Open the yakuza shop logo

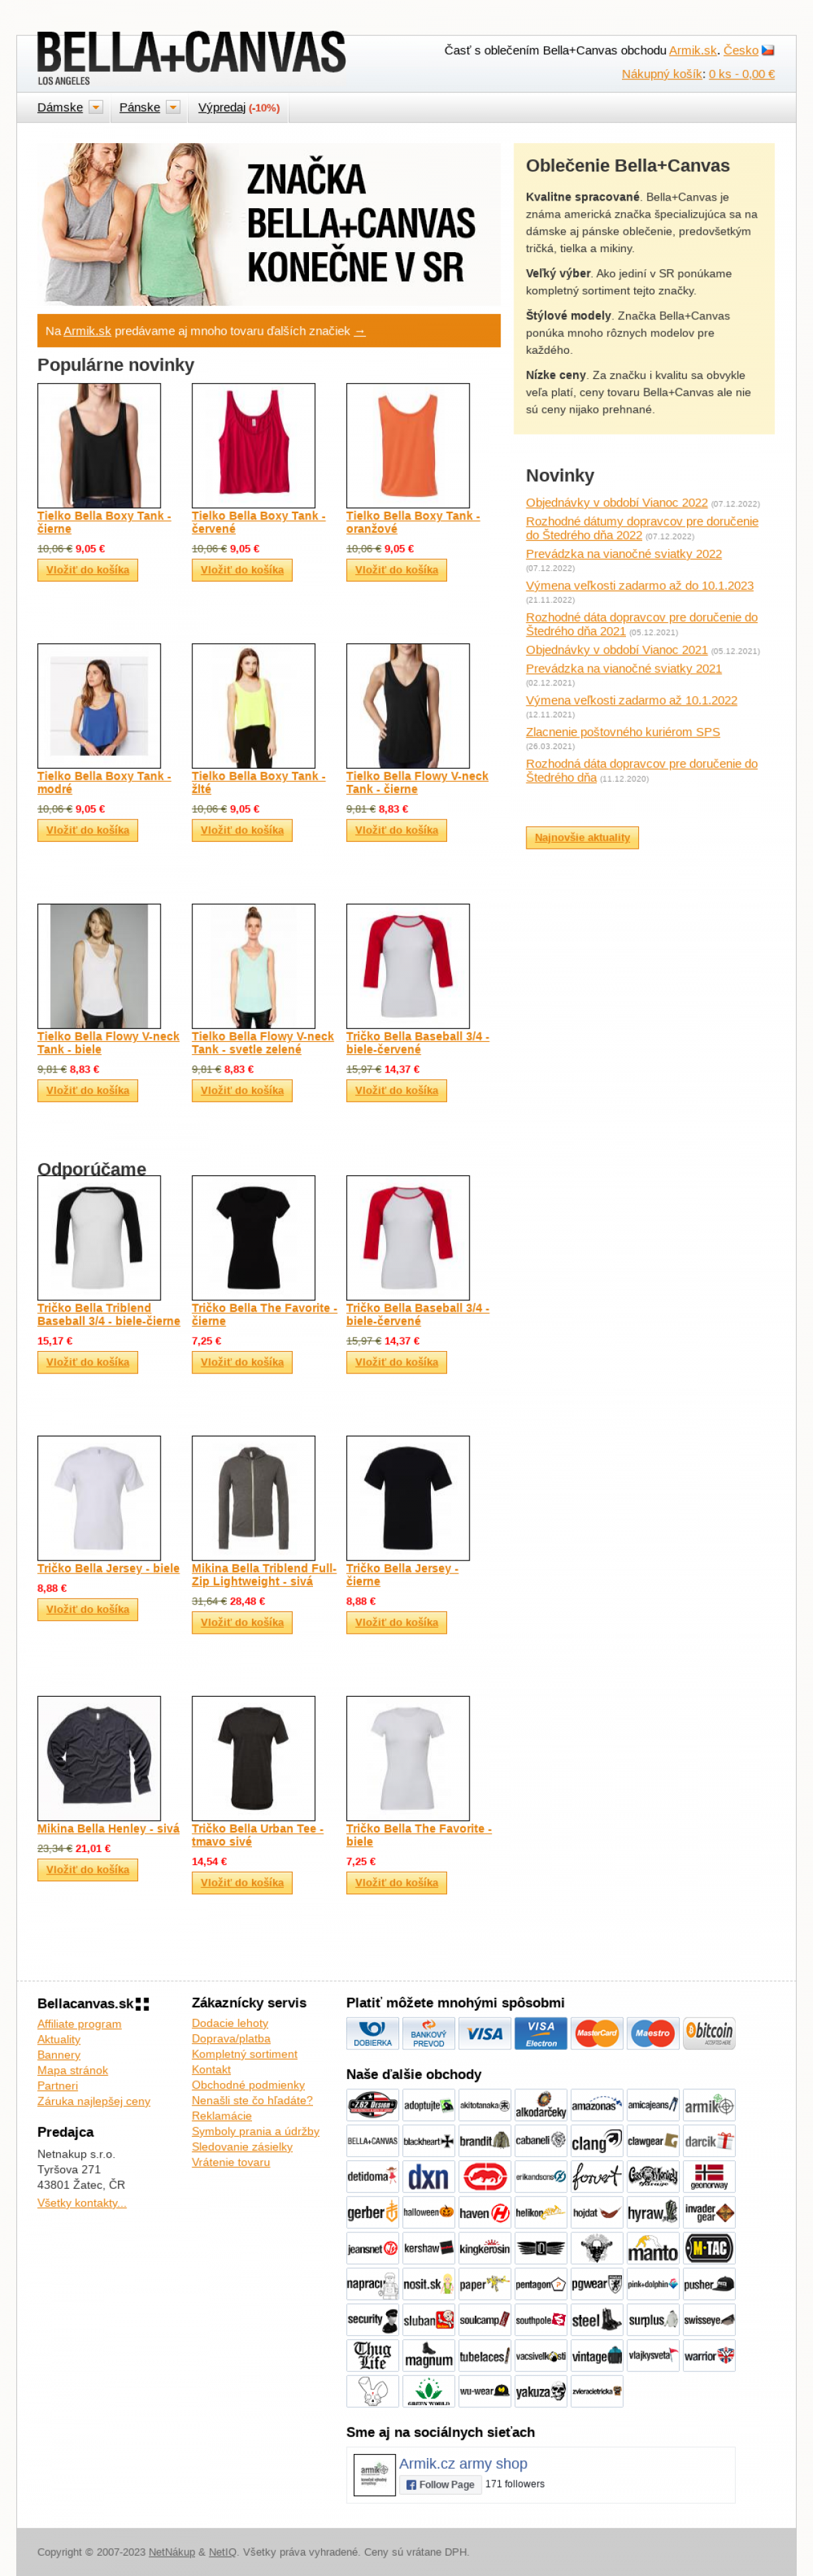pyautogui.click(x=540, y=2392)
